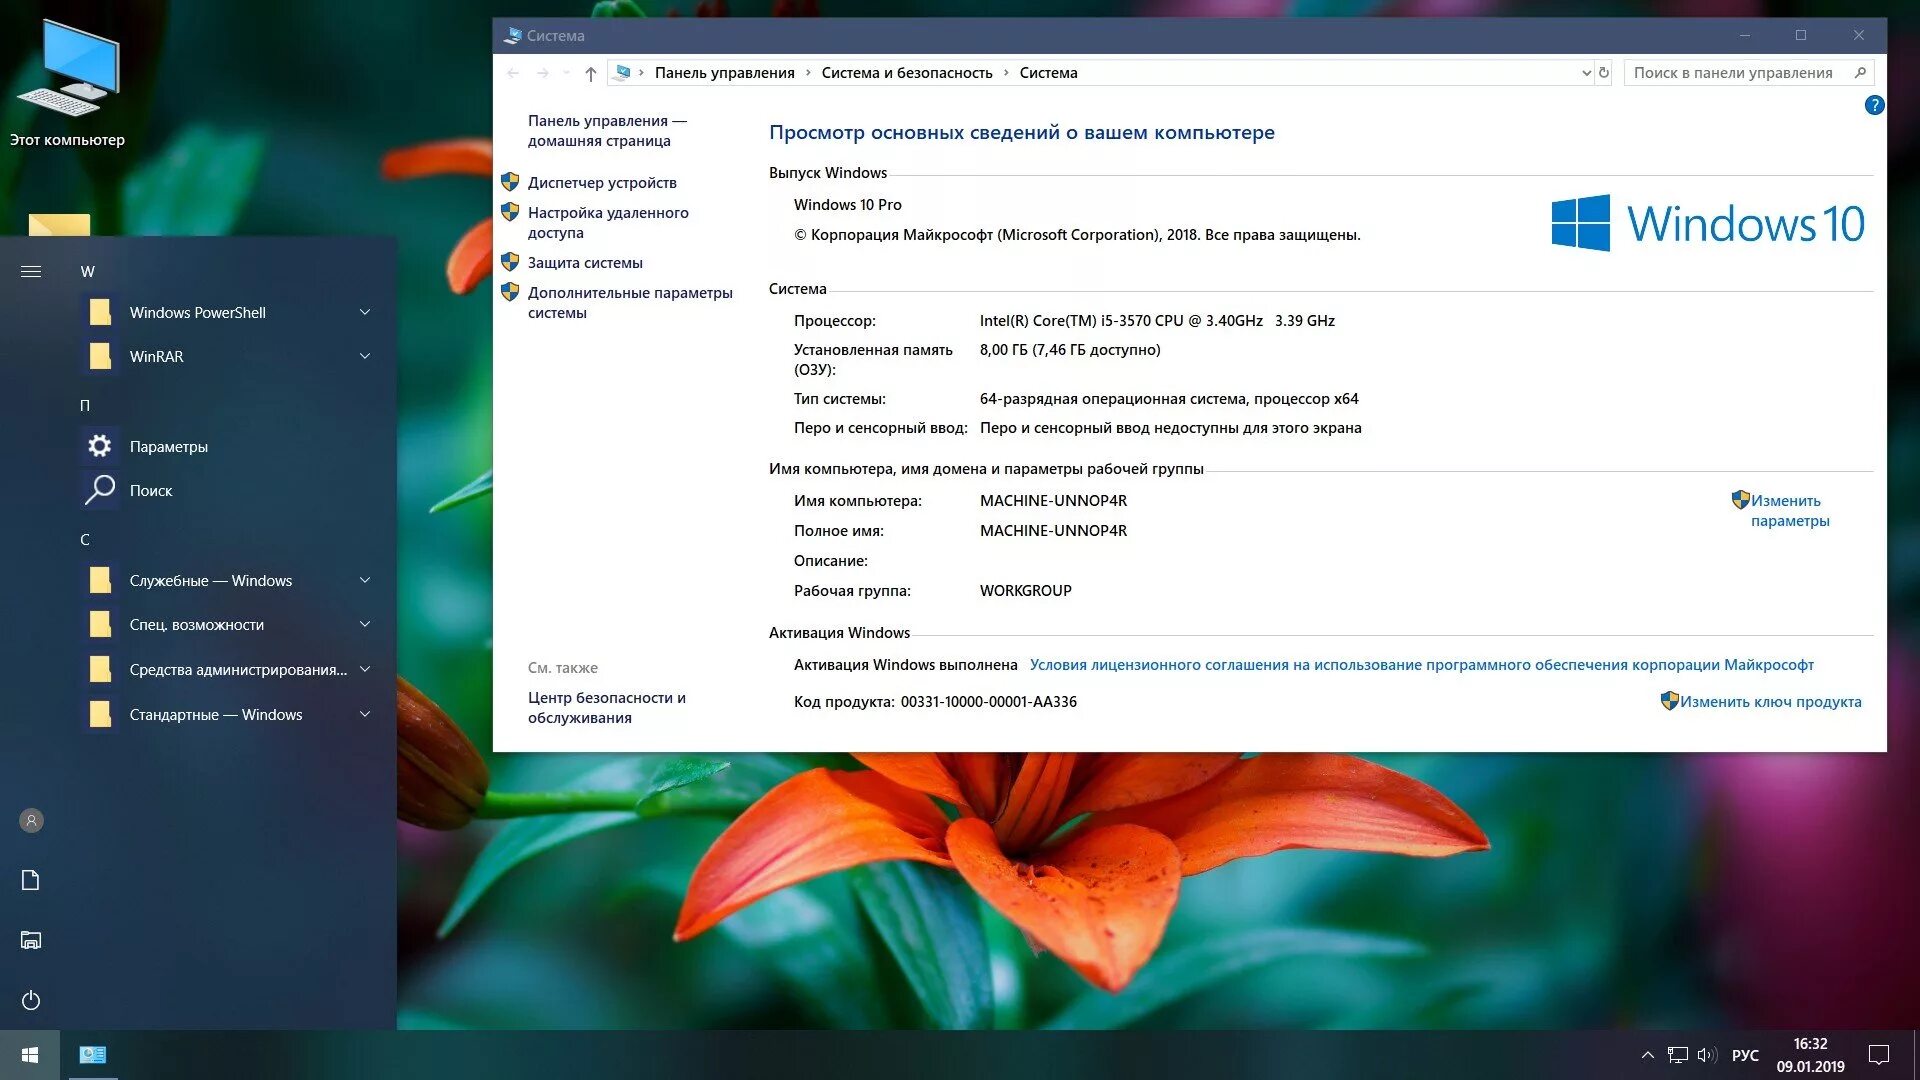Open the Параметры gear icon
Viewport: 1920px width, 1080px height.
[99, 446]
